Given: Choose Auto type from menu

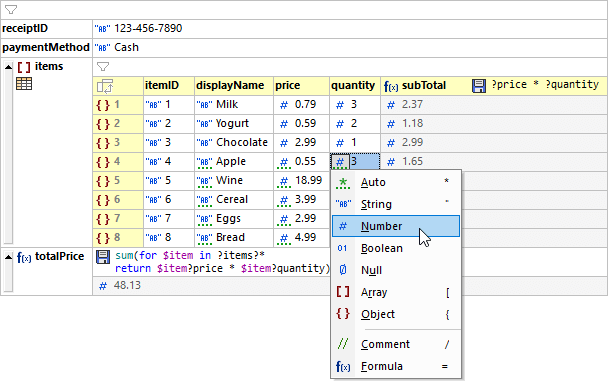Looking at the screenshot, I should pos(396,182).
